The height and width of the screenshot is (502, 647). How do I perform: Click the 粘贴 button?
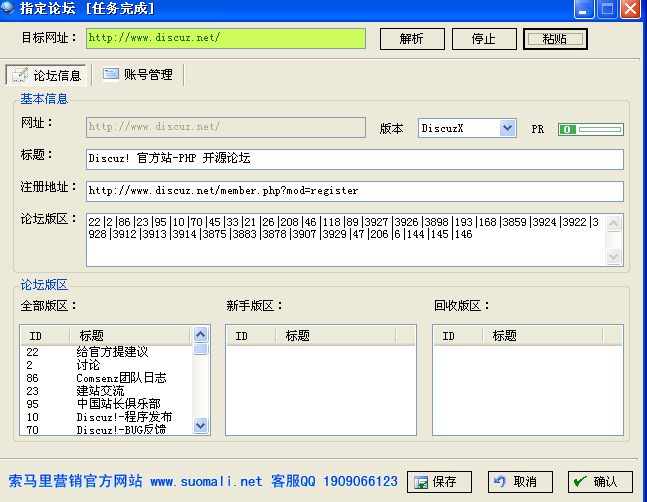(x=555, y=39)
